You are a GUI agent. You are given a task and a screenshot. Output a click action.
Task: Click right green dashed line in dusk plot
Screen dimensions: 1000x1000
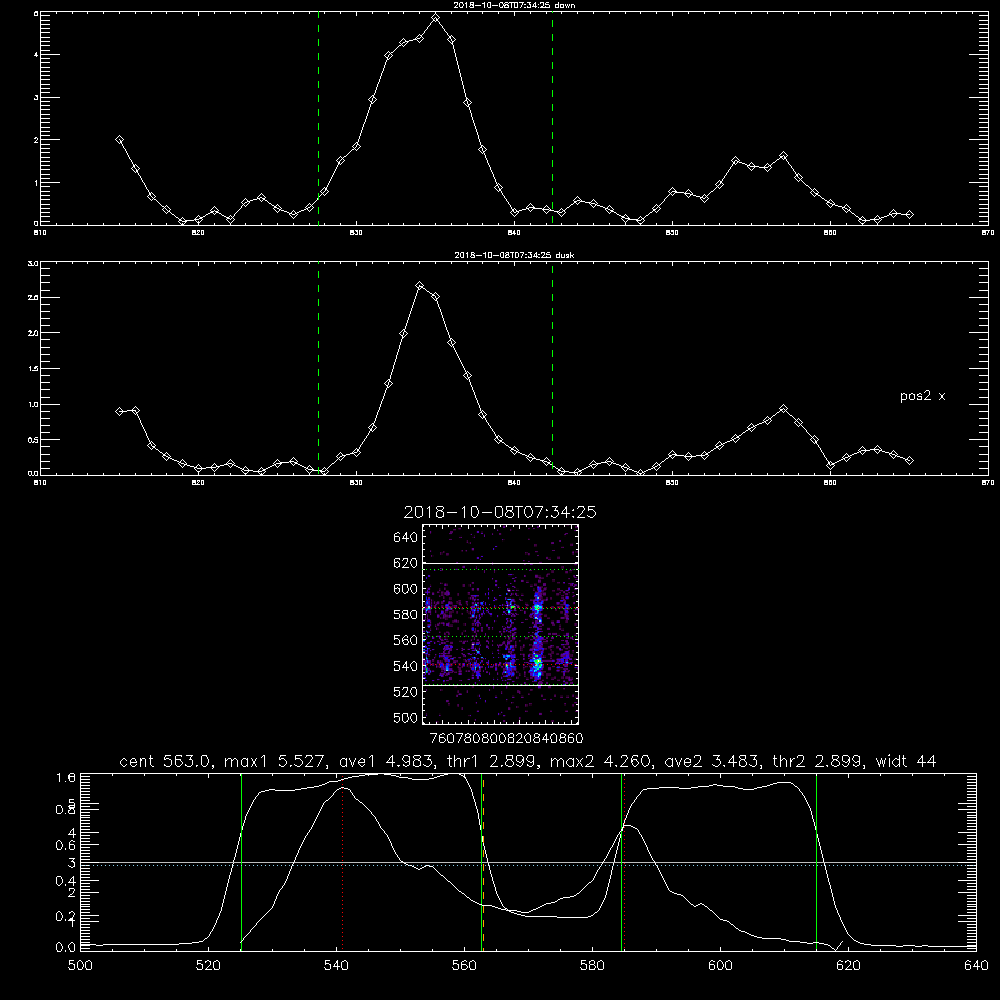[x=552, y=368]
